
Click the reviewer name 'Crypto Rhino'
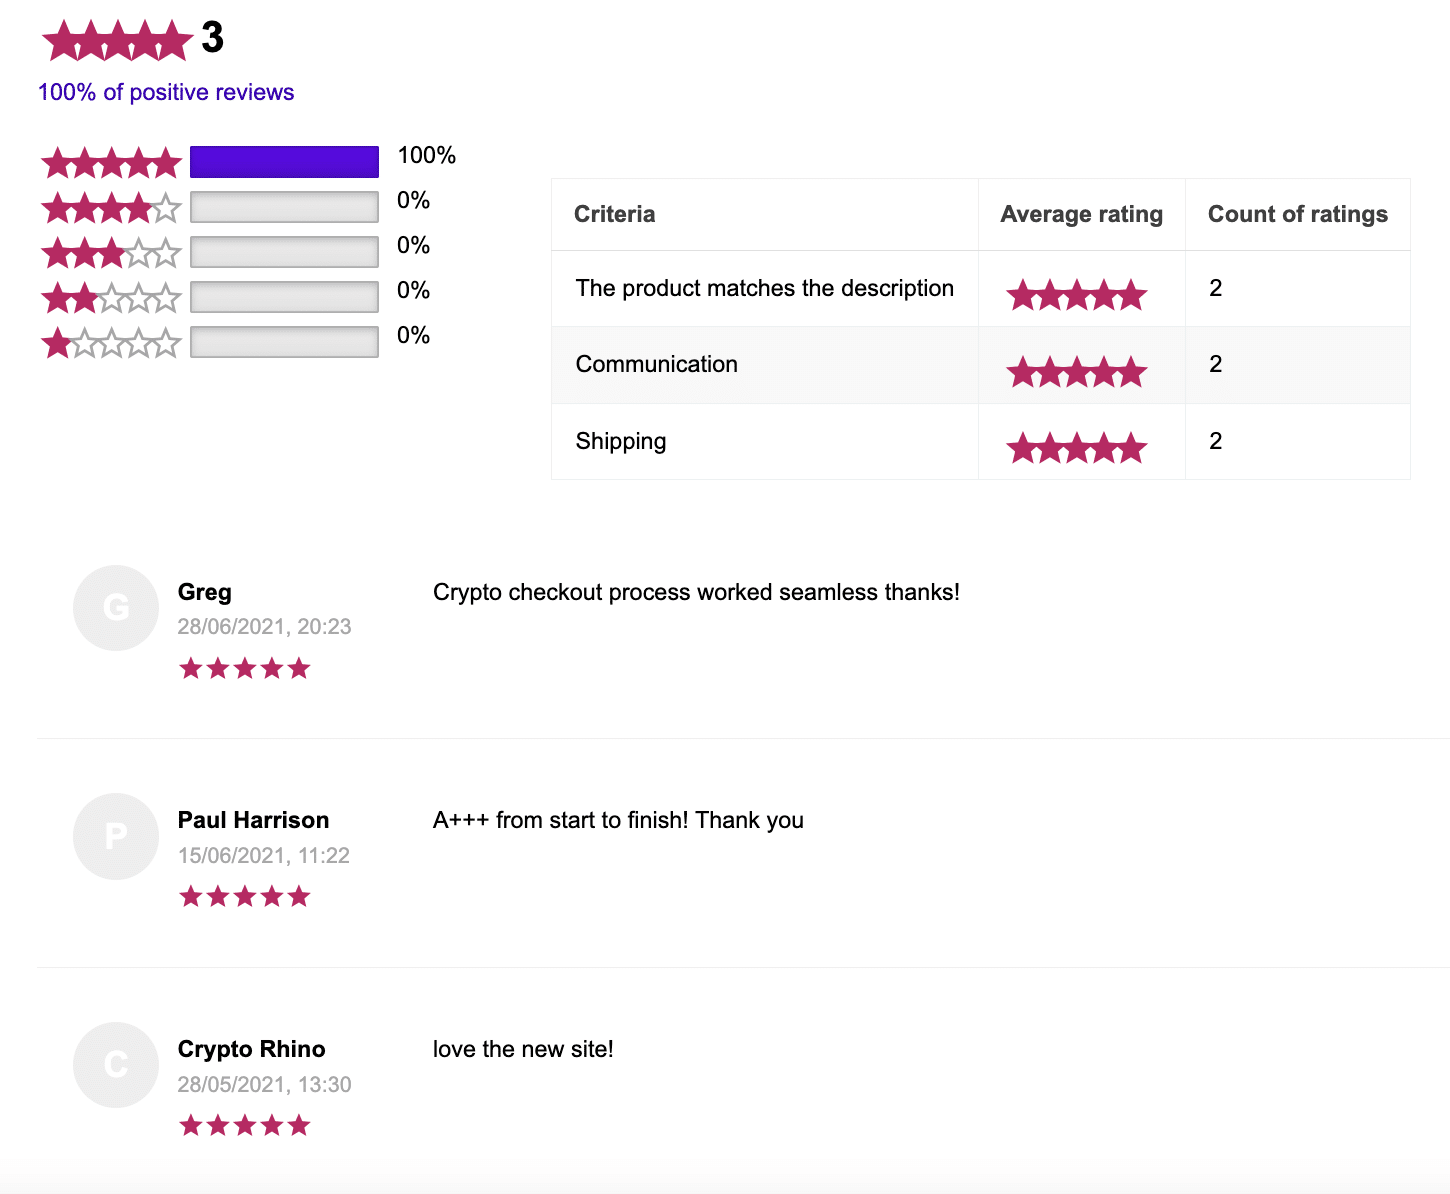tap(251, 1049)
